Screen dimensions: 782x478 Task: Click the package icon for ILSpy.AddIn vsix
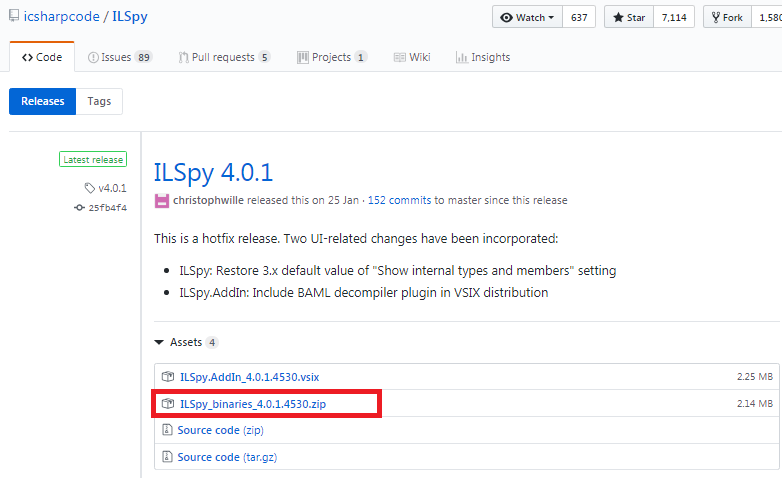(168, 376)
